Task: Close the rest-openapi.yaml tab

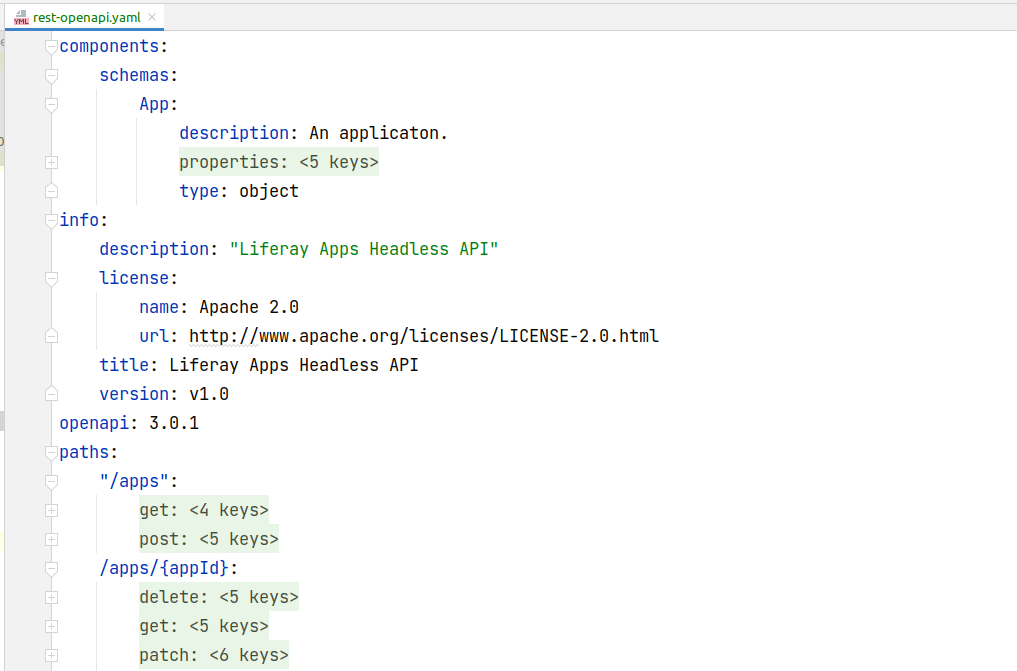Action: click(152, 18)
